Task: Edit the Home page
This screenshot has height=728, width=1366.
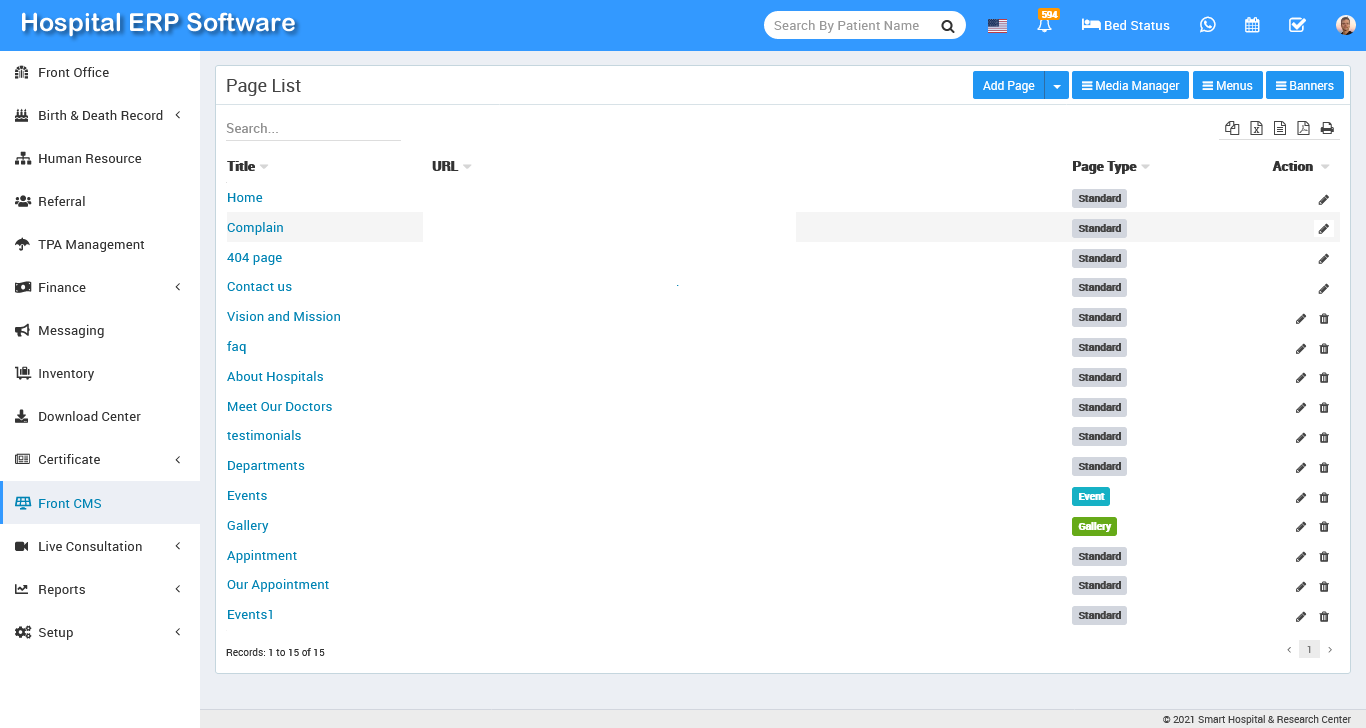Action: point(1324,200)
